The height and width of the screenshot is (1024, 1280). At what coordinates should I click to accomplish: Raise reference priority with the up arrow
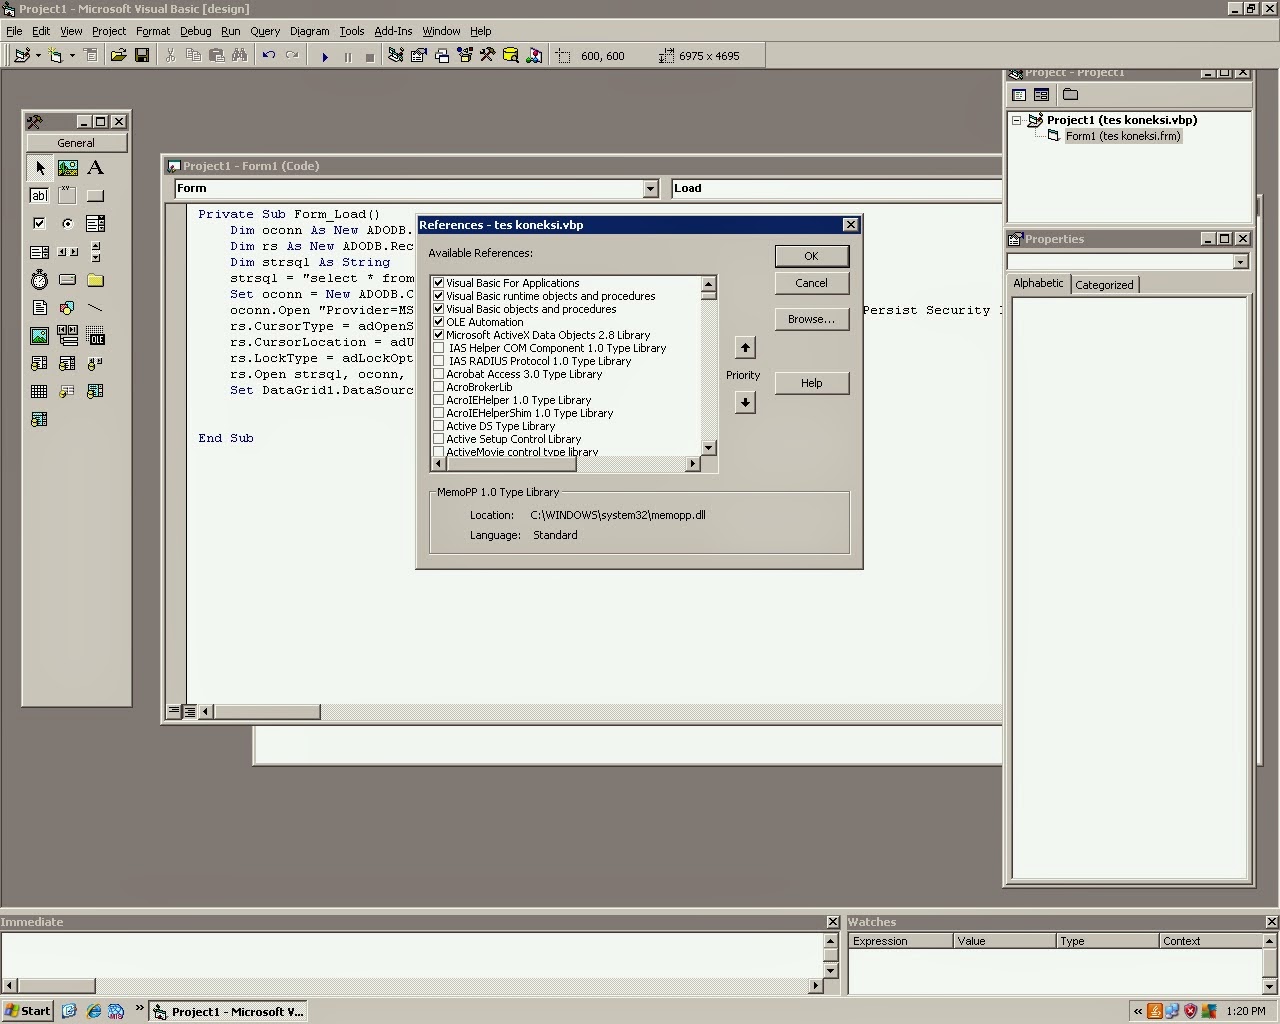(745, 348)
